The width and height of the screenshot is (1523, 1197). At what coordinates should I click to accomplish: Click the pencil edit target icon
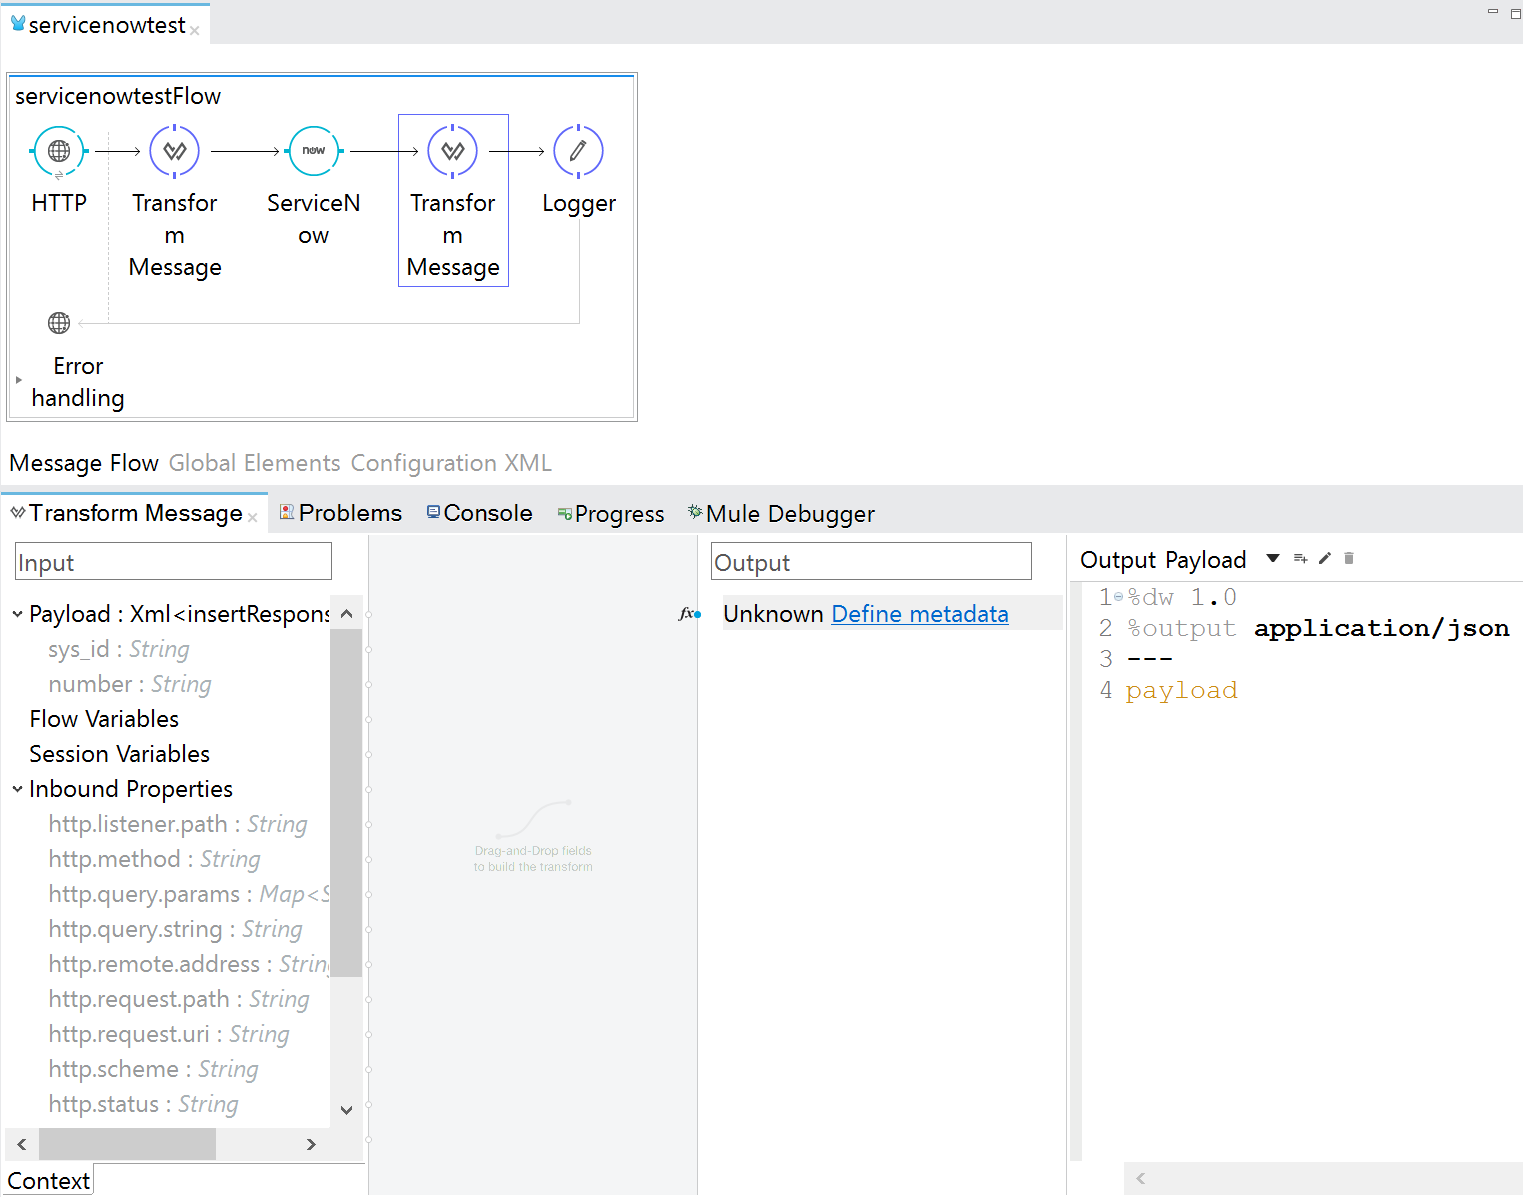(x=1325, y=559)
